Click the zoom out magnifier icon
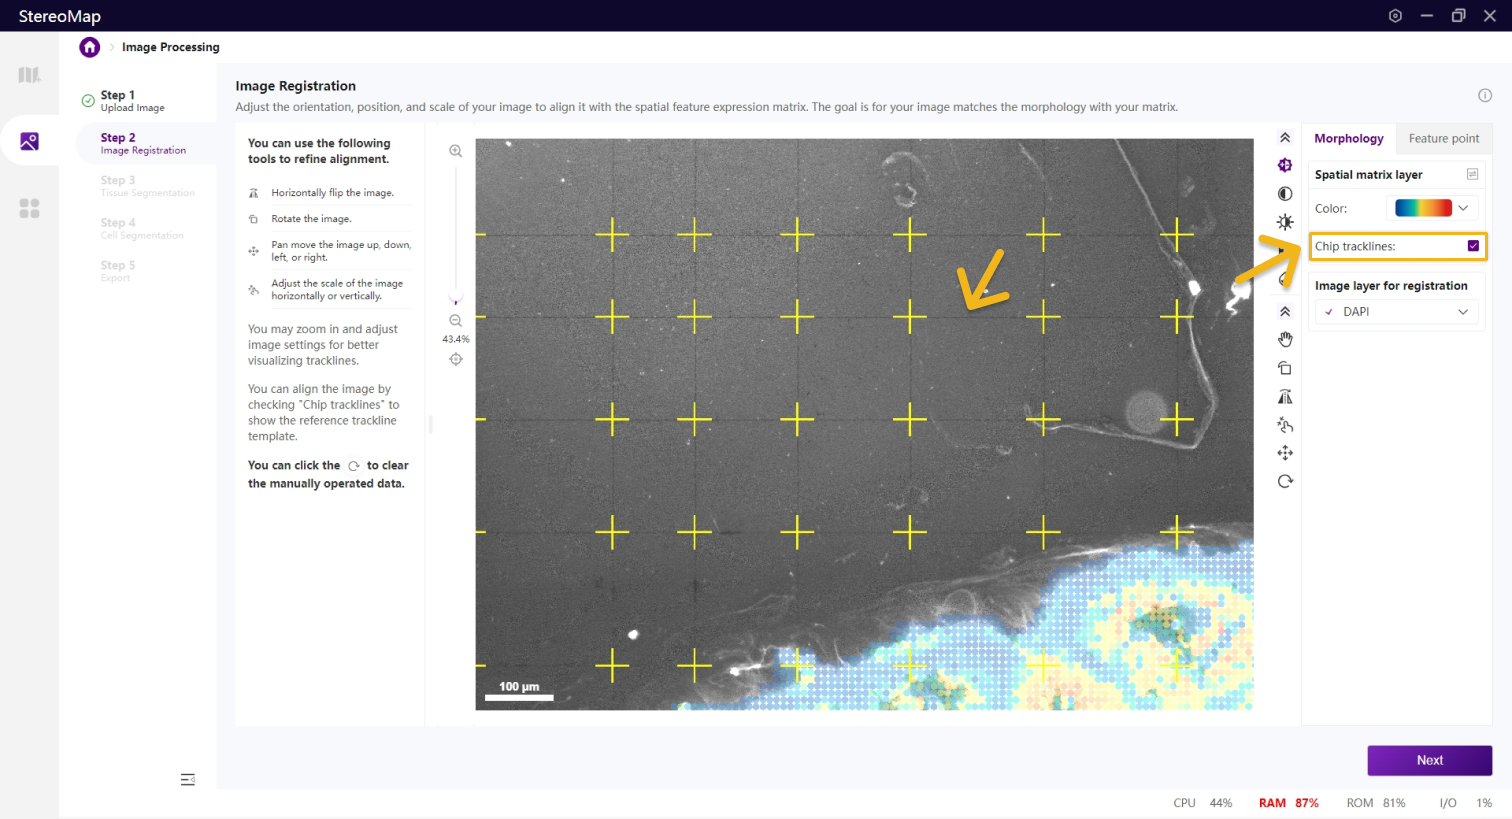The height and width of the screenshot is (819, 1512). 456,321
